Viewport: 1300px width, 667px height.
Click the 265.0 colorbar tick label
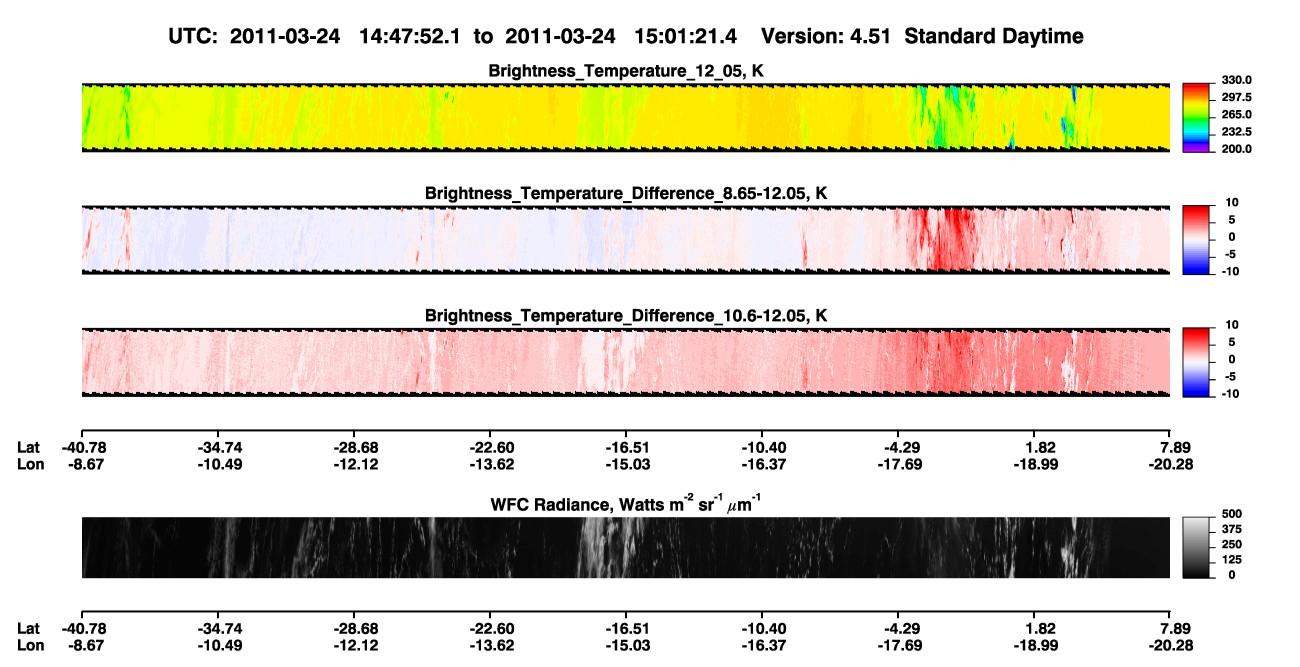1236,115
